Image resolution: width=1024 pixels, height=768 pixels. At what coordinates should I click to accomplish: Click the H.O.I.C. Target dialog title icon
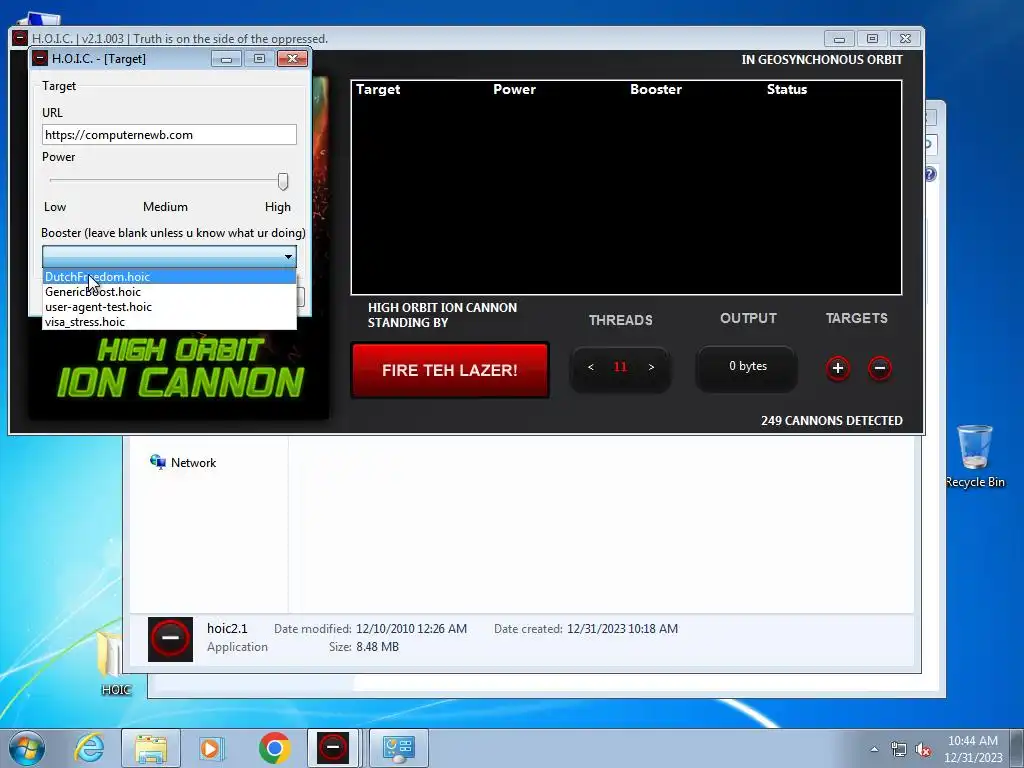click(x=40, y=59)
